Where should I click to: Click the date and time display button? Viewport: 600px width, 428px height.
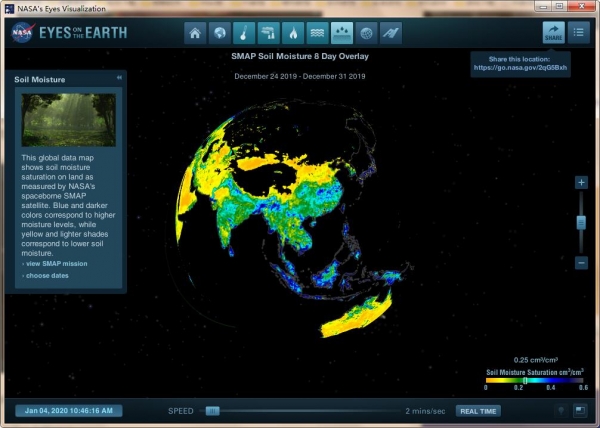coord(69,410)
